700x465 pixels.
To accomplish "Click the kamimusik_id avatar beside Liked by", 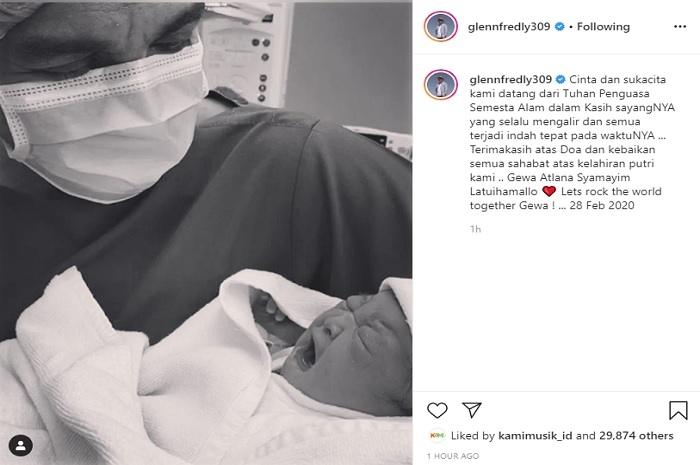I will [x=437, y=435].
